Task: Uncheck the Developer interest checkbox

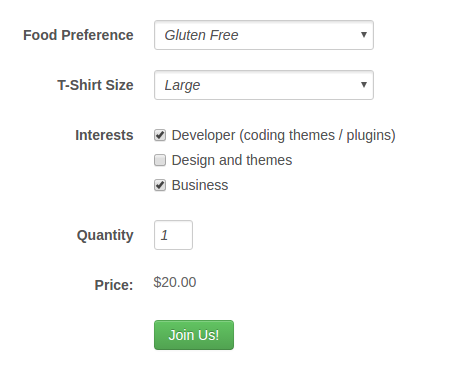Action: pyautogui.click(x=160, y=135)
